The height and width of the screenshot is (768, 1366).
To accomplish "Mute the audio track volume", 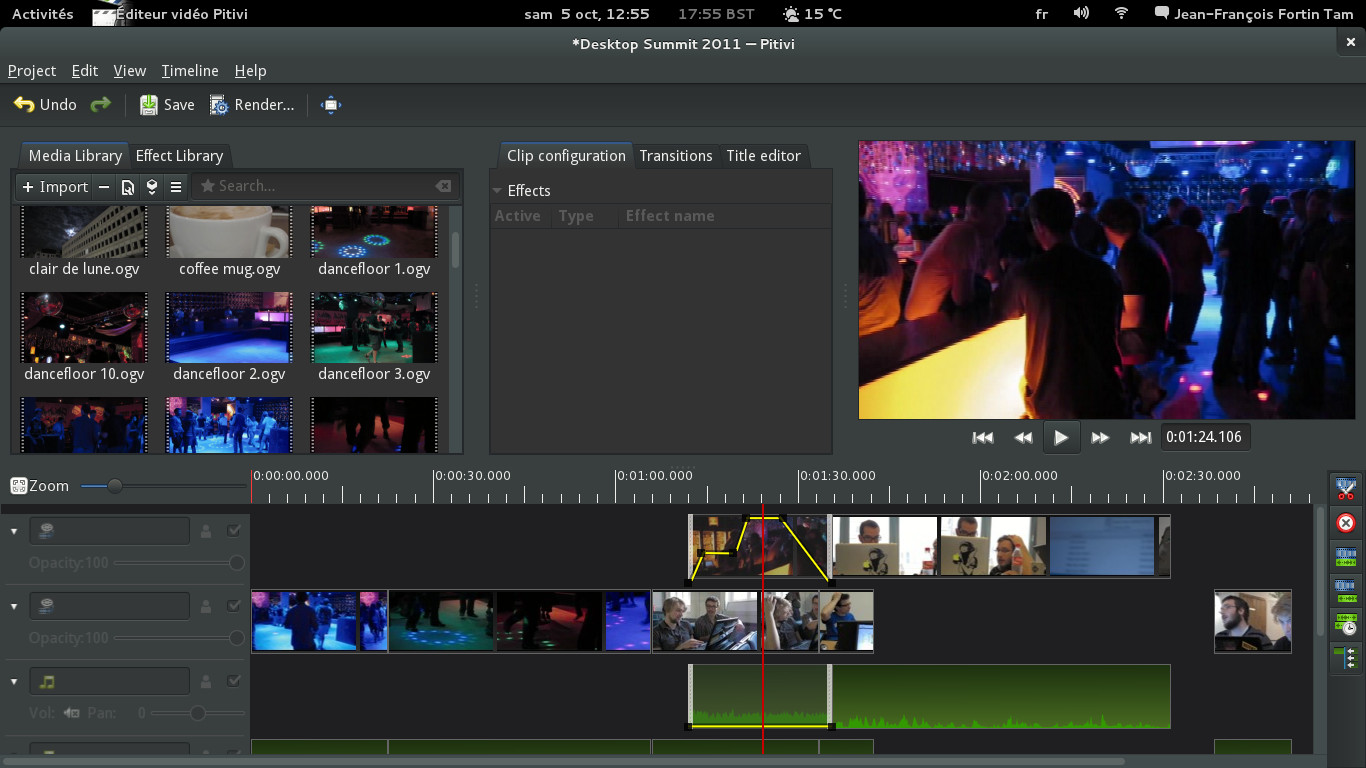I will coord(70,713).
